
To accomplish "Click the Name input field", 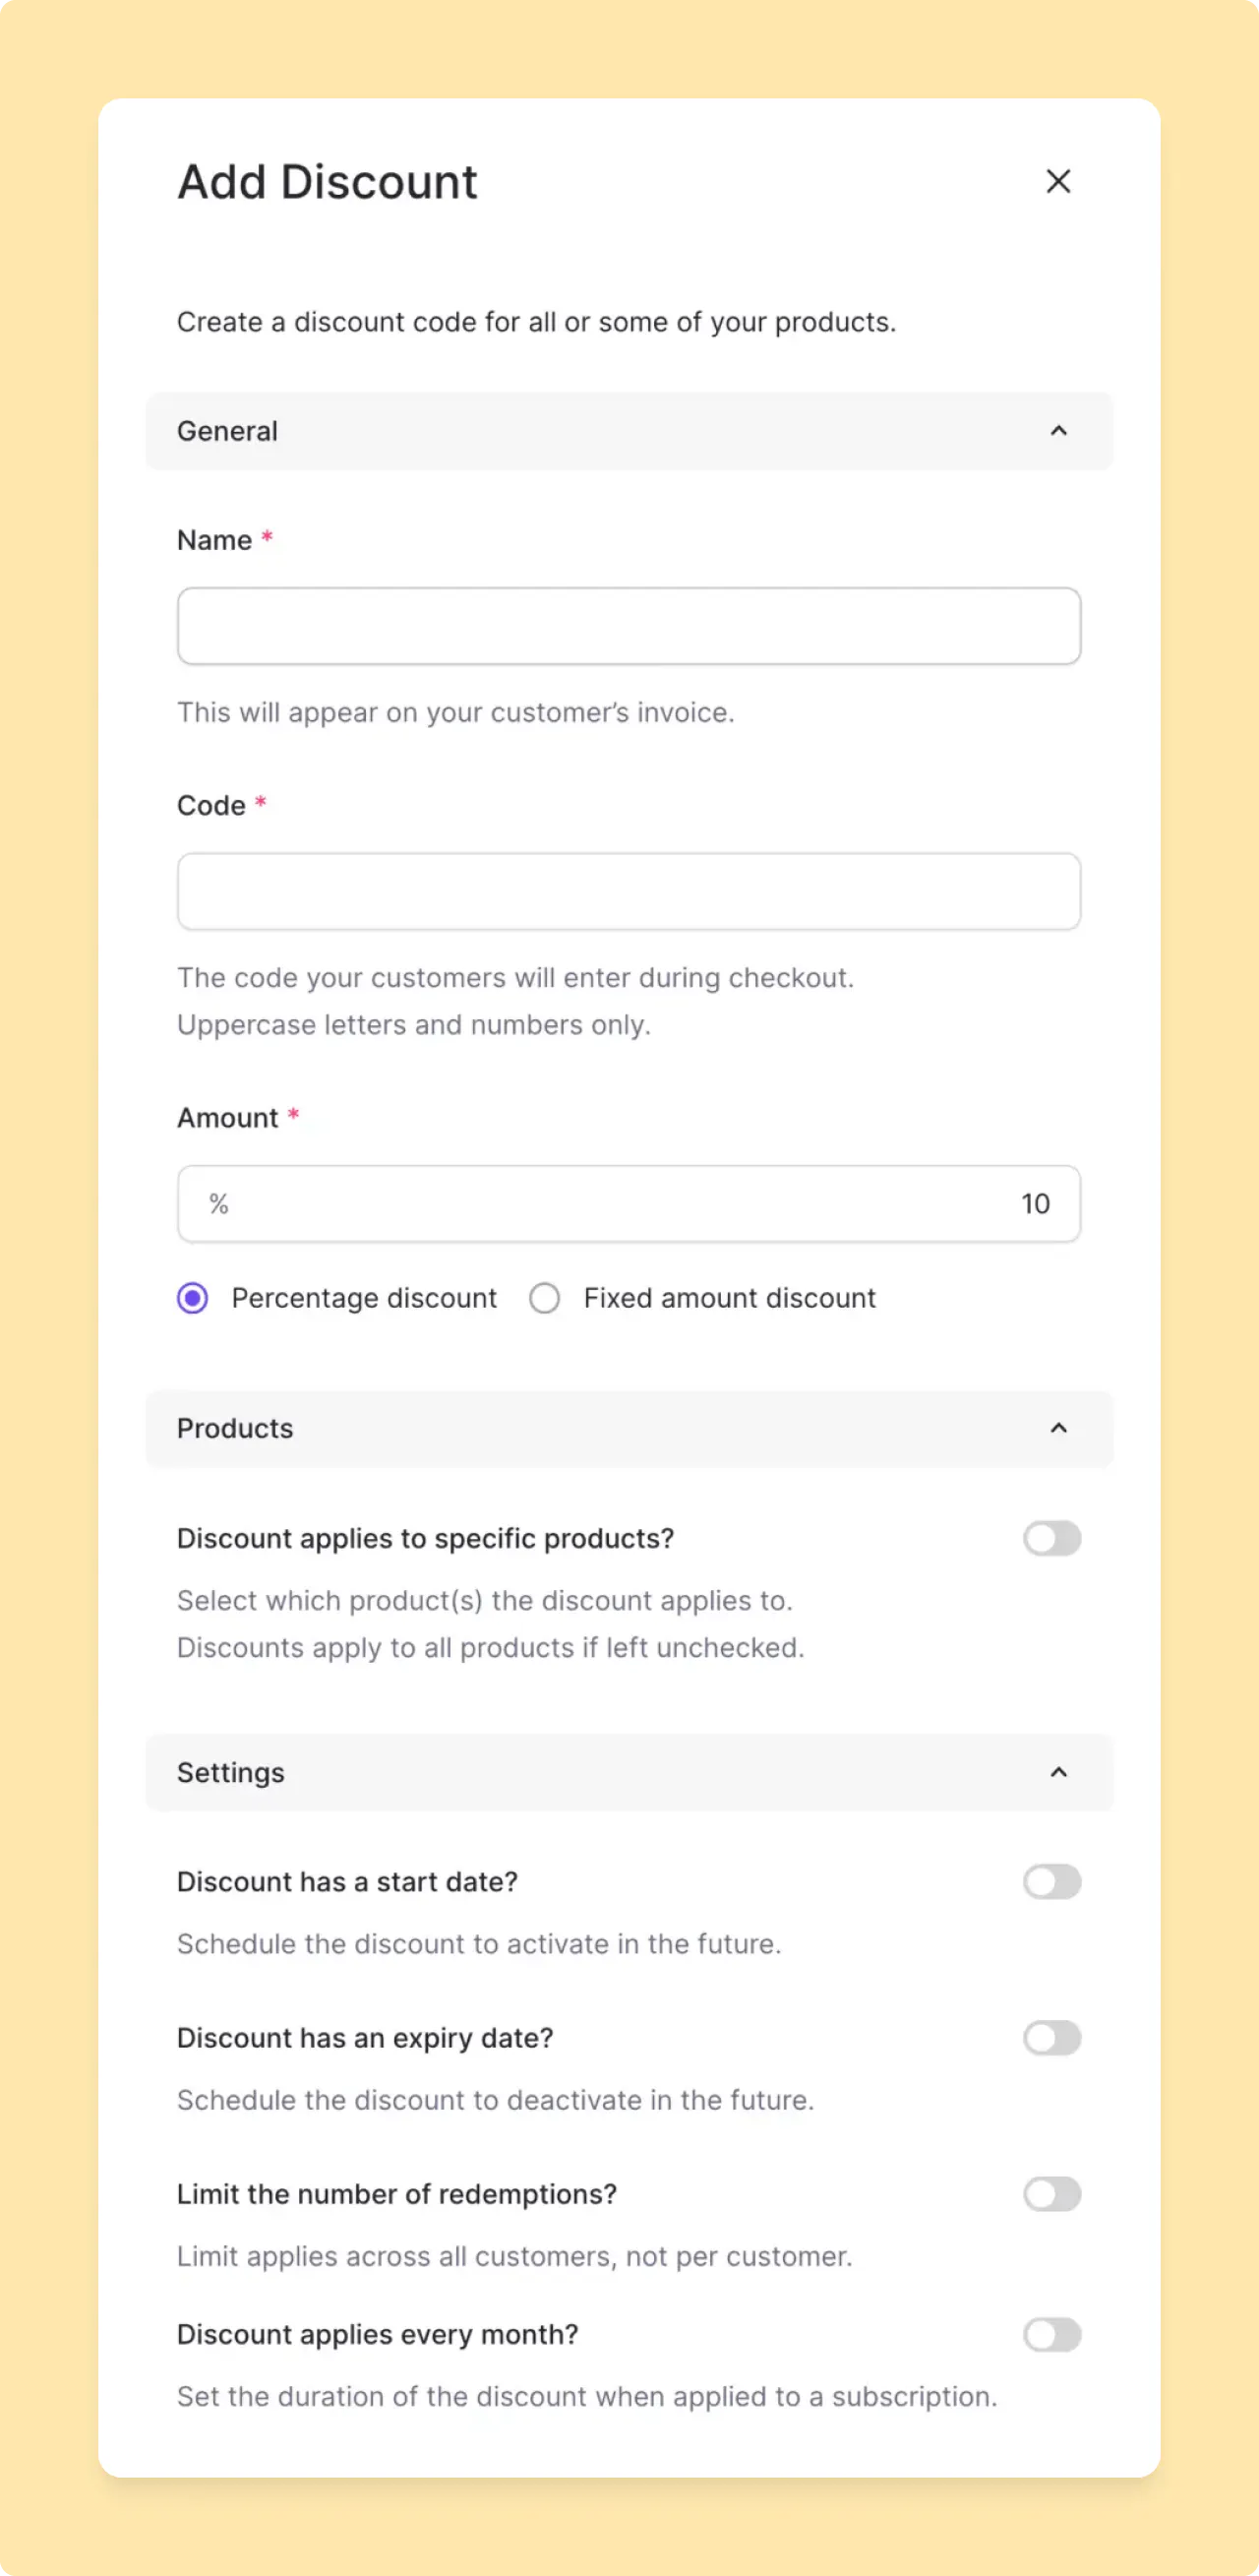I will tap(629, 625).
